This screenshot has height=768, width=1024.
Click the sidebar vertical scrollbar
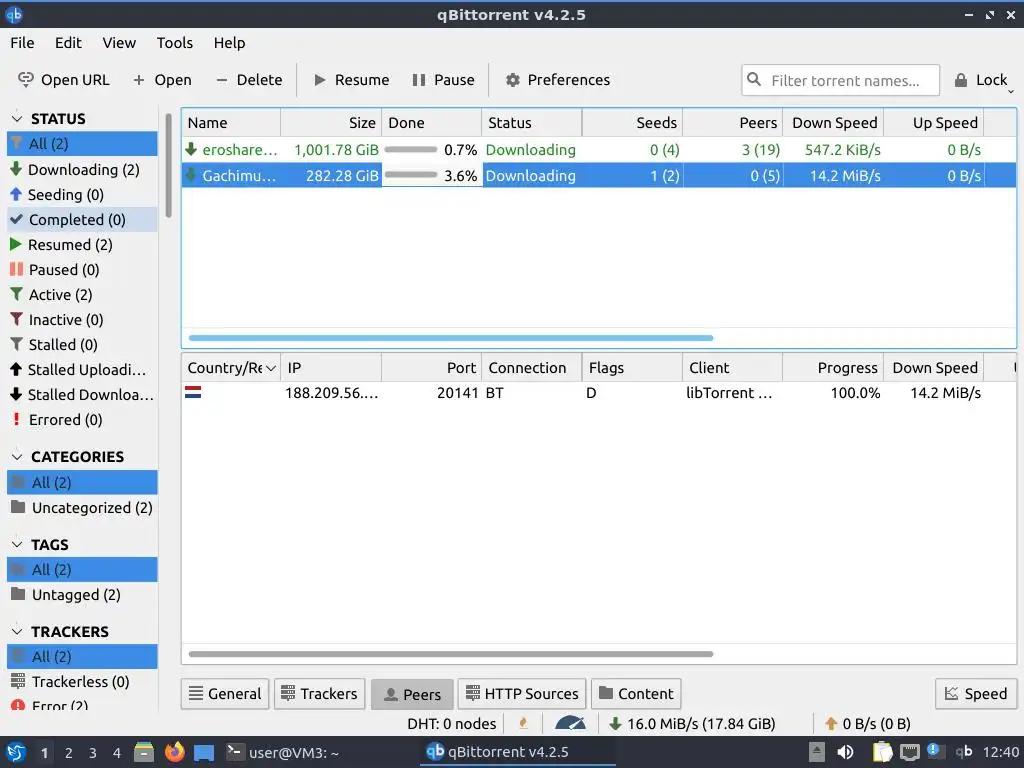(x=168, y=165)
